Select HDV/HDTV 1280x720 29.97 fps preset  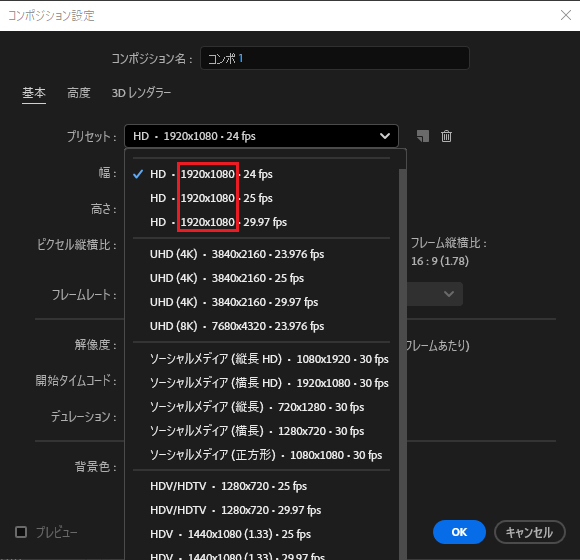pyautogui.click(x=261, y=510)
